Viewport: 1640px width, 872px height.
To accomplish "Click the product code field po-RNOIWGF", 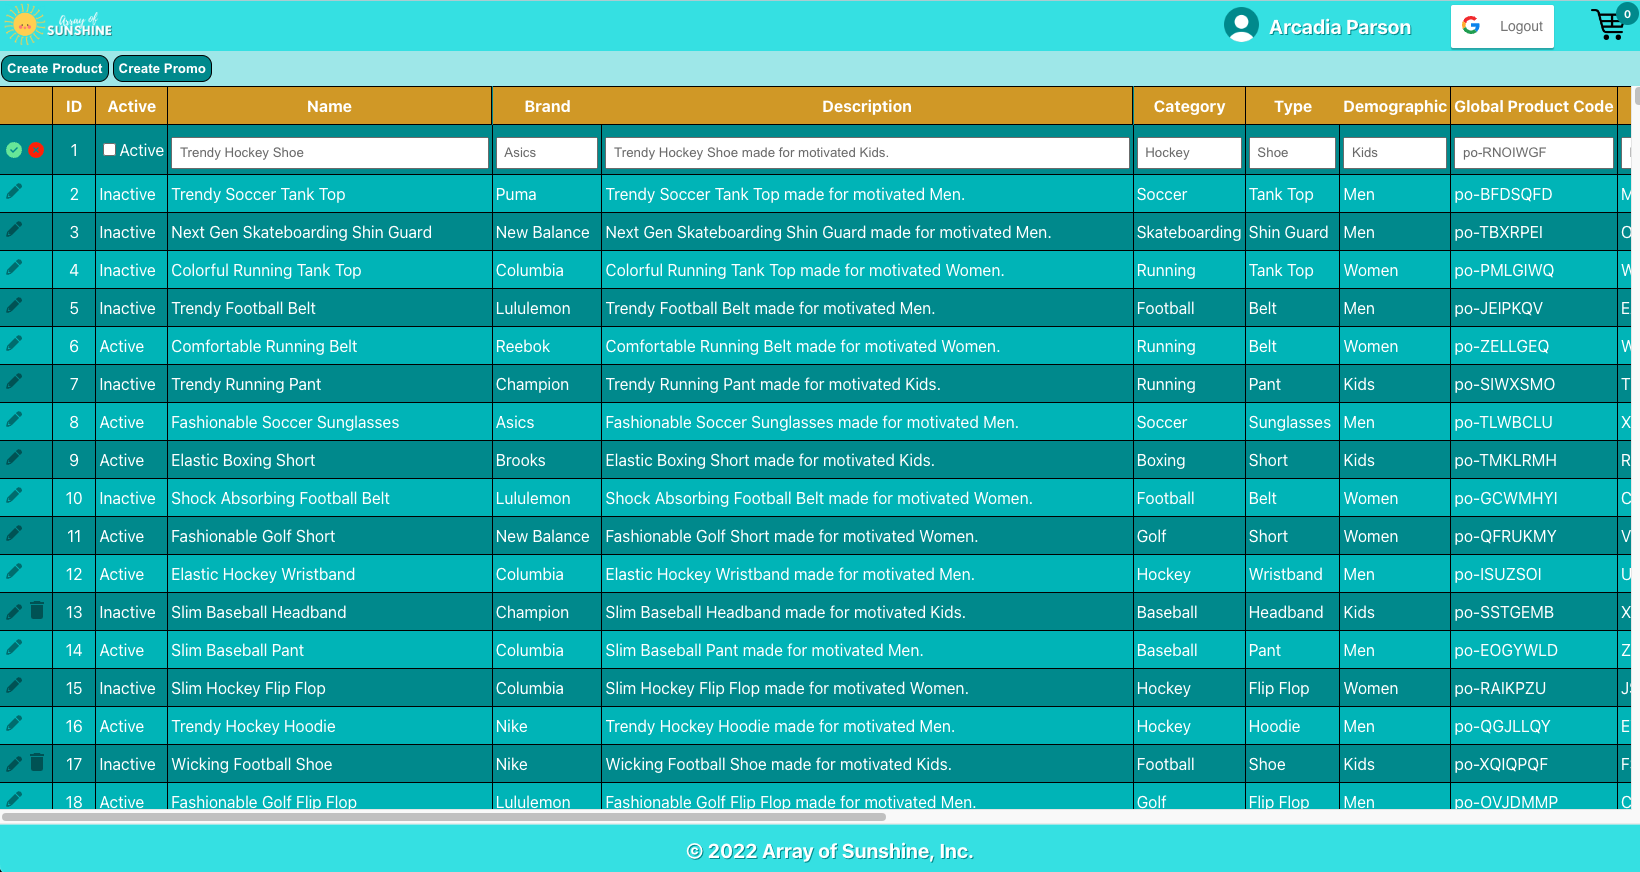I will pos(1534,152).
